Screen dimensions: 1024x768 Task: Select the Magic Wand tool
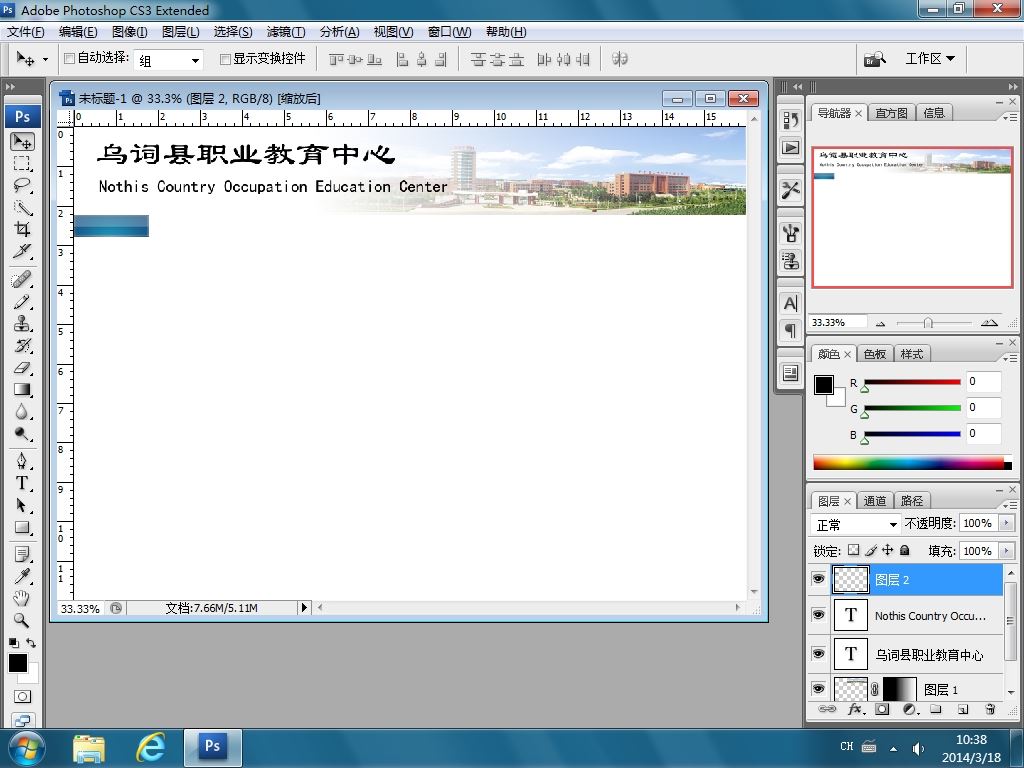(x=22, y=208)
